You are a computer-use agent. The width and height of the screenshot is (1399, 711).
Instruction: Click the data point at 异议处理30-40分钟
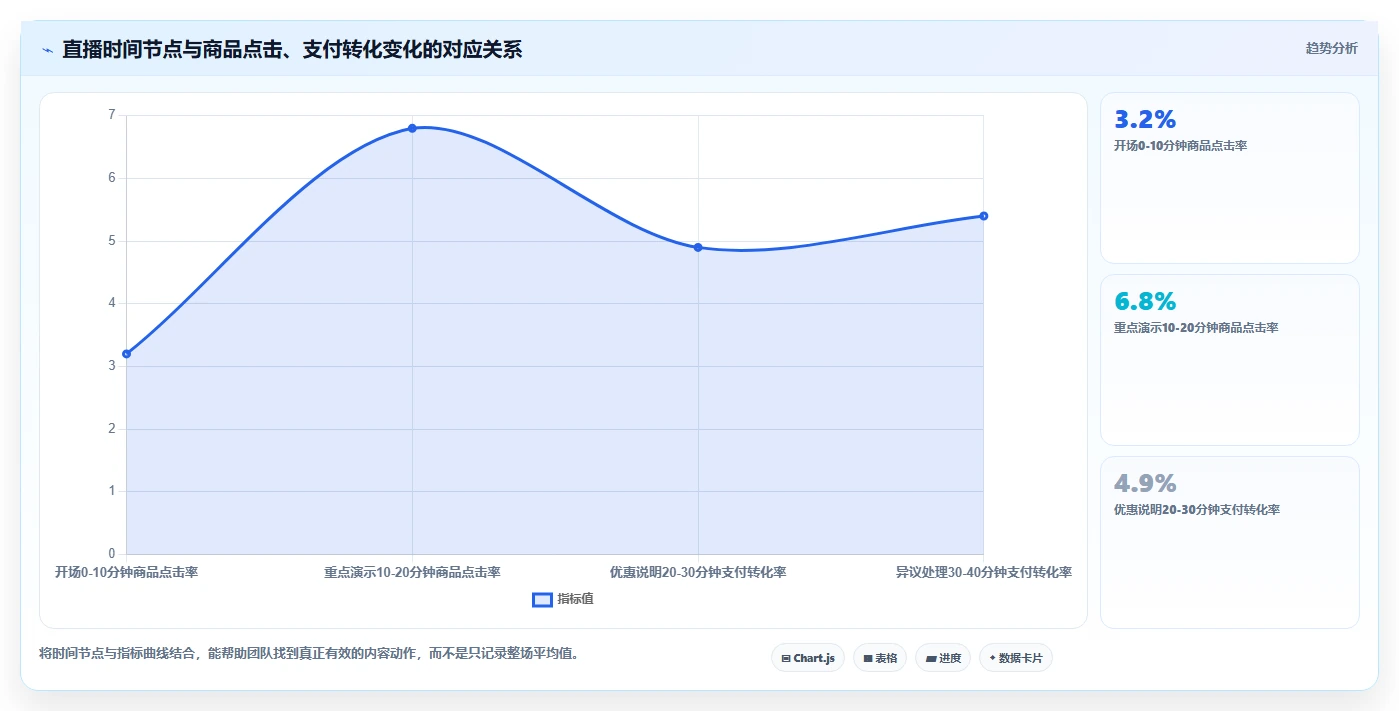(984, 216)
